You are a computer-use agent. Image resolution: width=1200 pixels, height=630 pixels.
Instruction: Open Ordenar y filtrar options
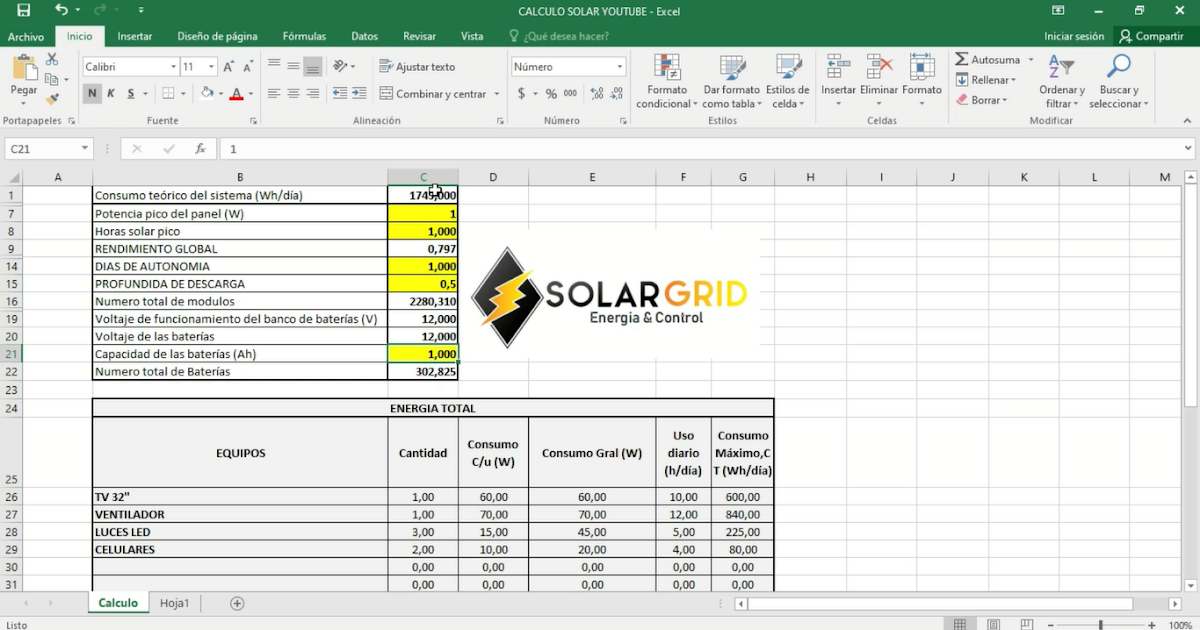click(x=1061, y=80)
